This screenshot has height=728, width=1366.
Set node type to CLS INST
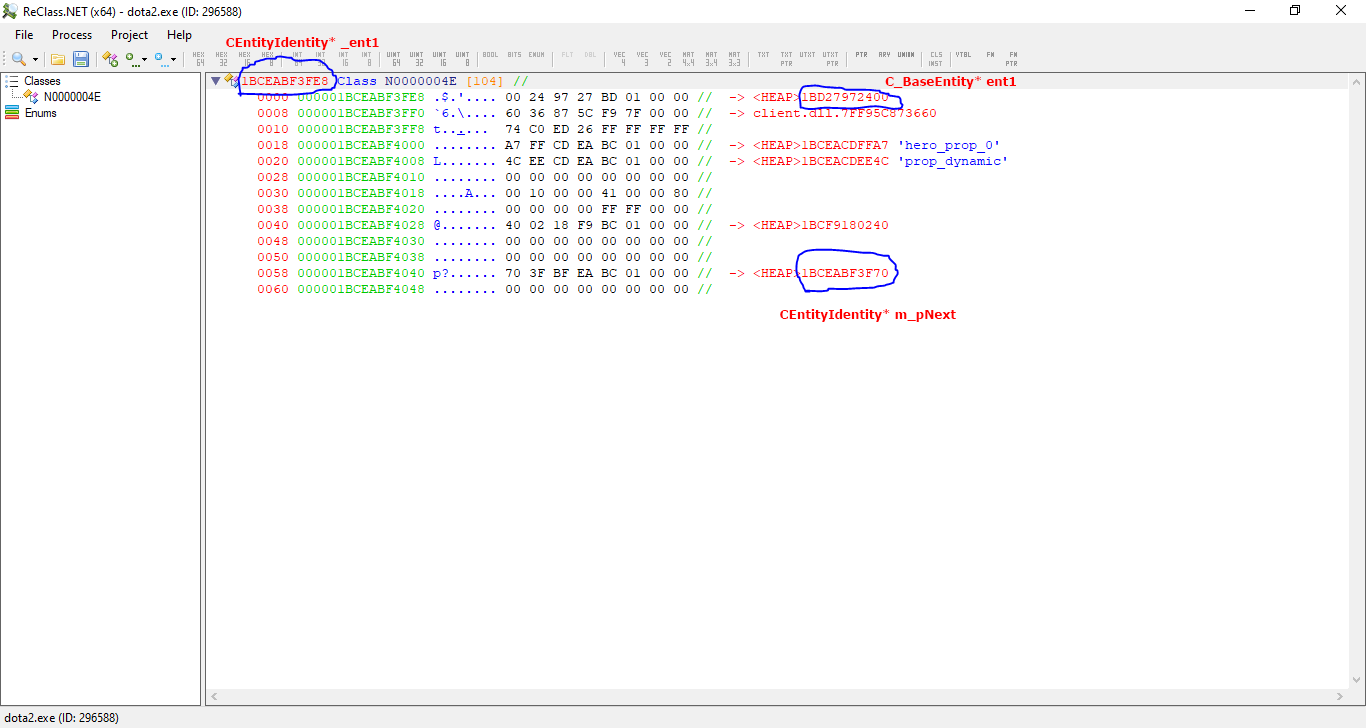(x=936, y=59)
